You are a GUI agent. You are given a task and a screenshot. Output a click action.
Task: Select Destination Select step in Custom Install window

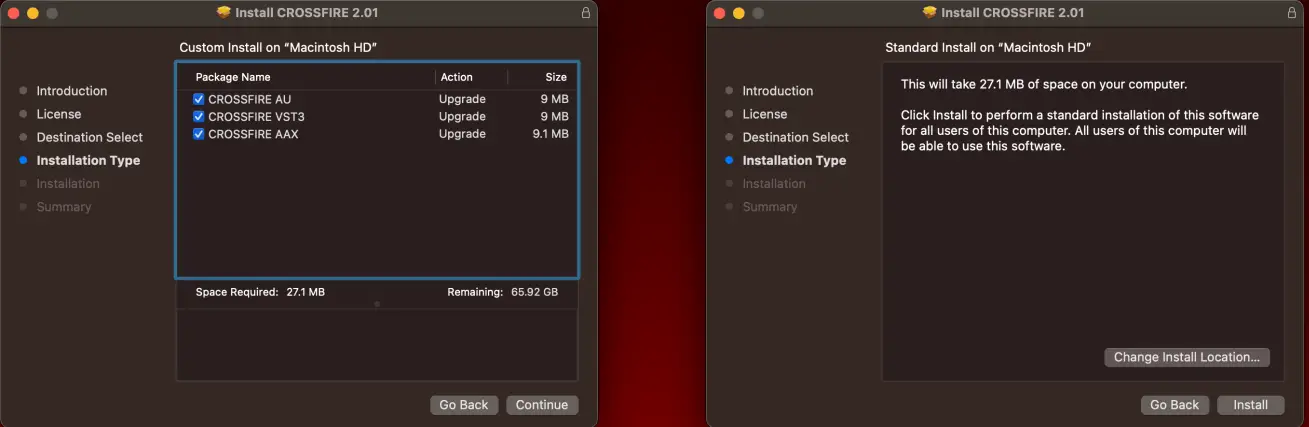pyautogui.click(x=90, y=137)
